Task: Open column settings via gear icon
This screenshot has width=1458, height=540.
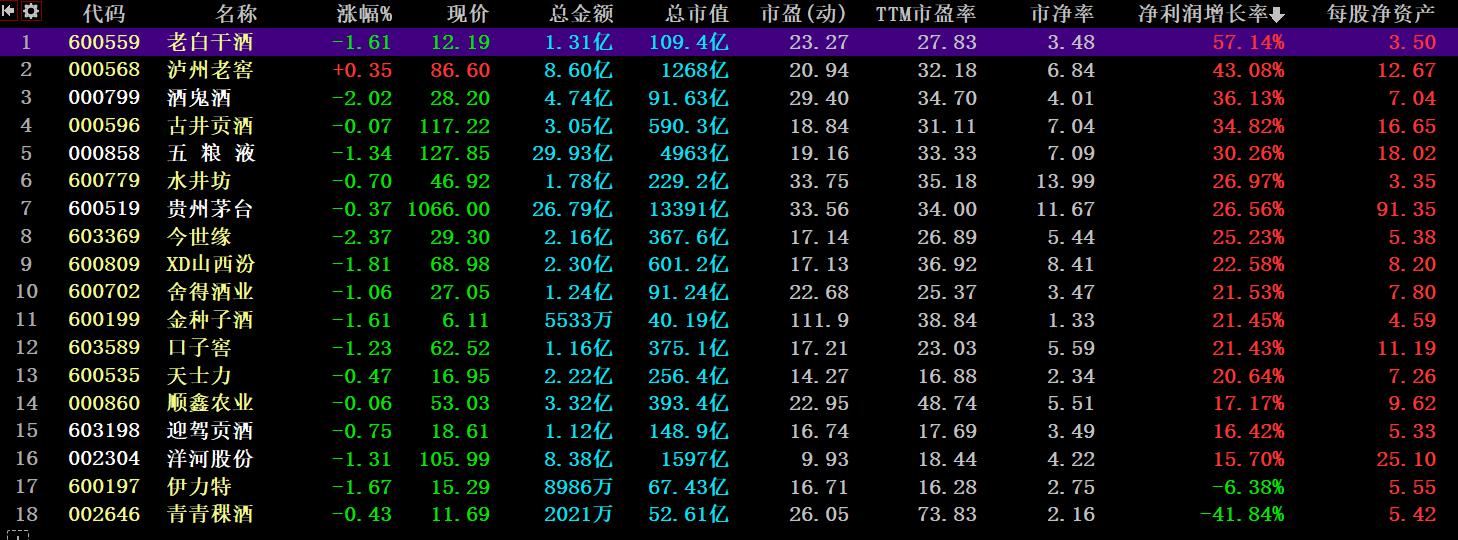Action: [x=30, y=11]
